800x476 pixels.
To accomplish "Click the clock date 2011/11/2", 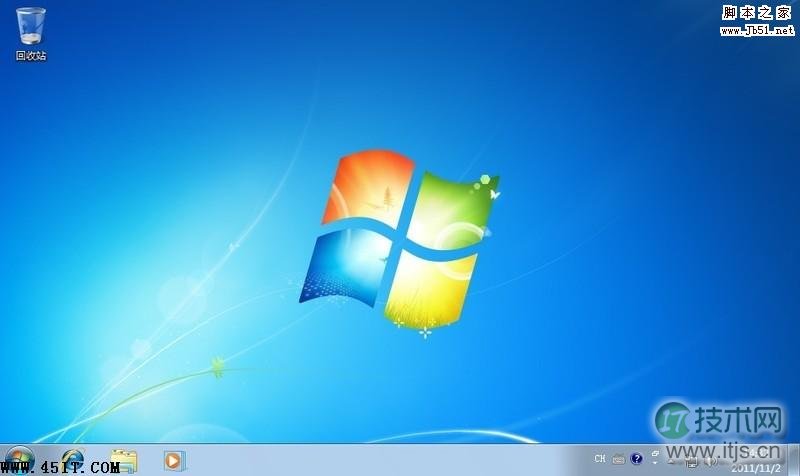I will point(756,468).
